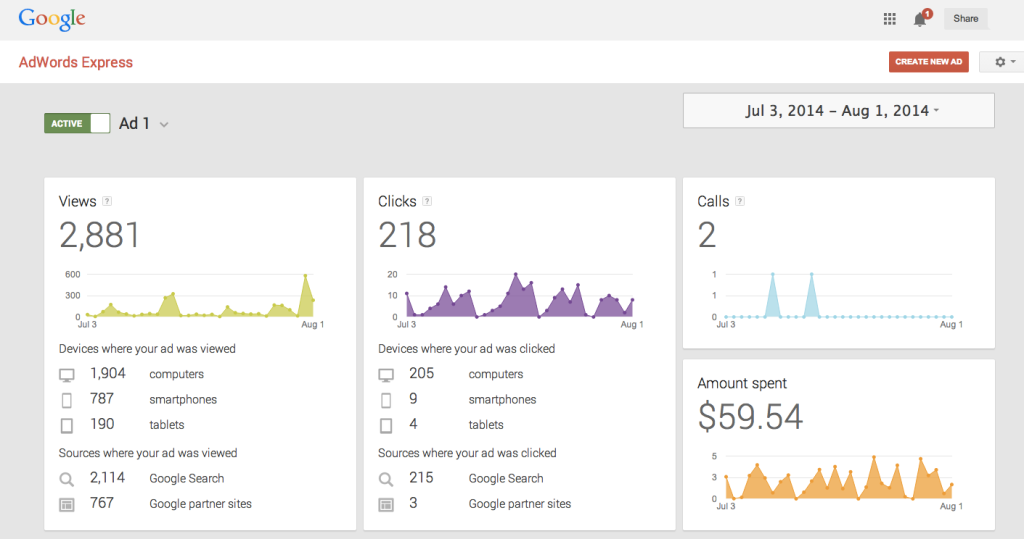Click the Google logo
Image resolution: width=1024 pixels, height=539 pixels.
tap(52, 20)
